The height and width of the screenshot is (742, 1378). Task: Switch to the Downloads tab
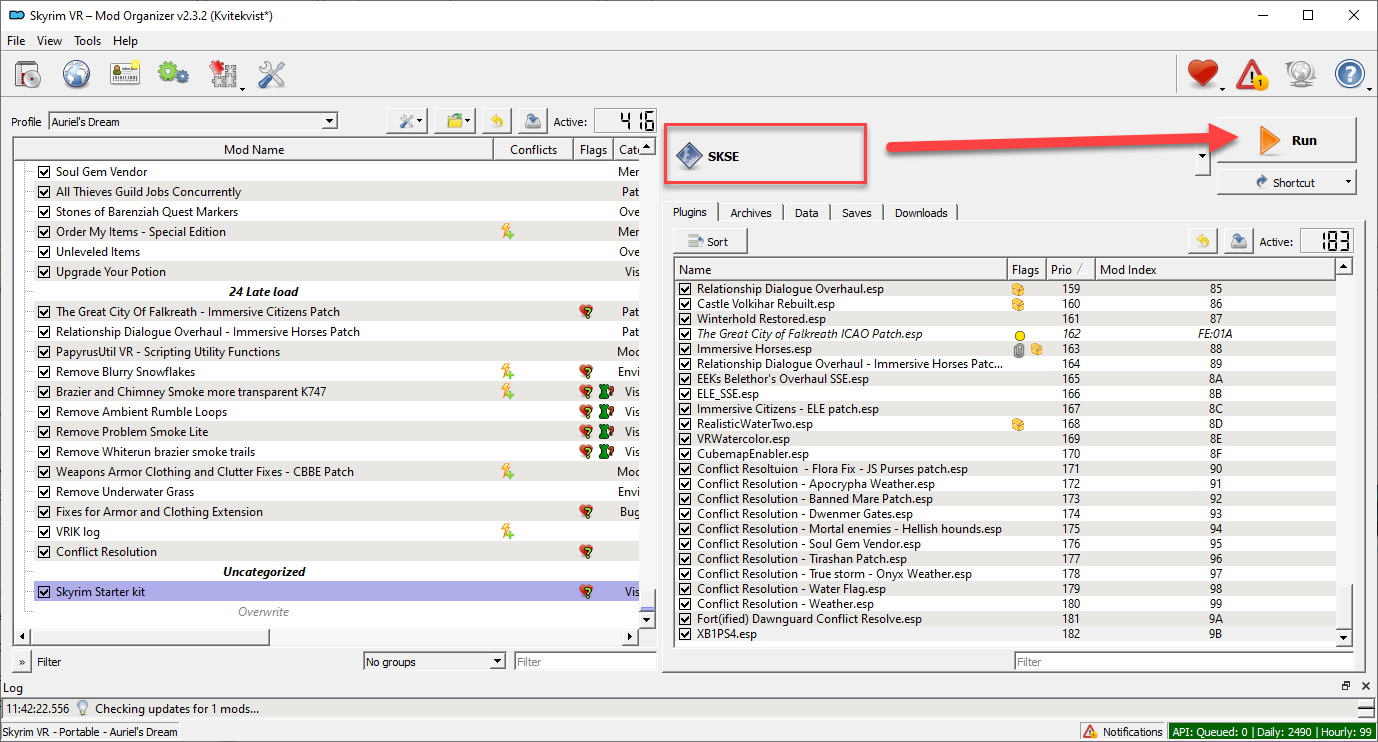[x=921, y=212]
